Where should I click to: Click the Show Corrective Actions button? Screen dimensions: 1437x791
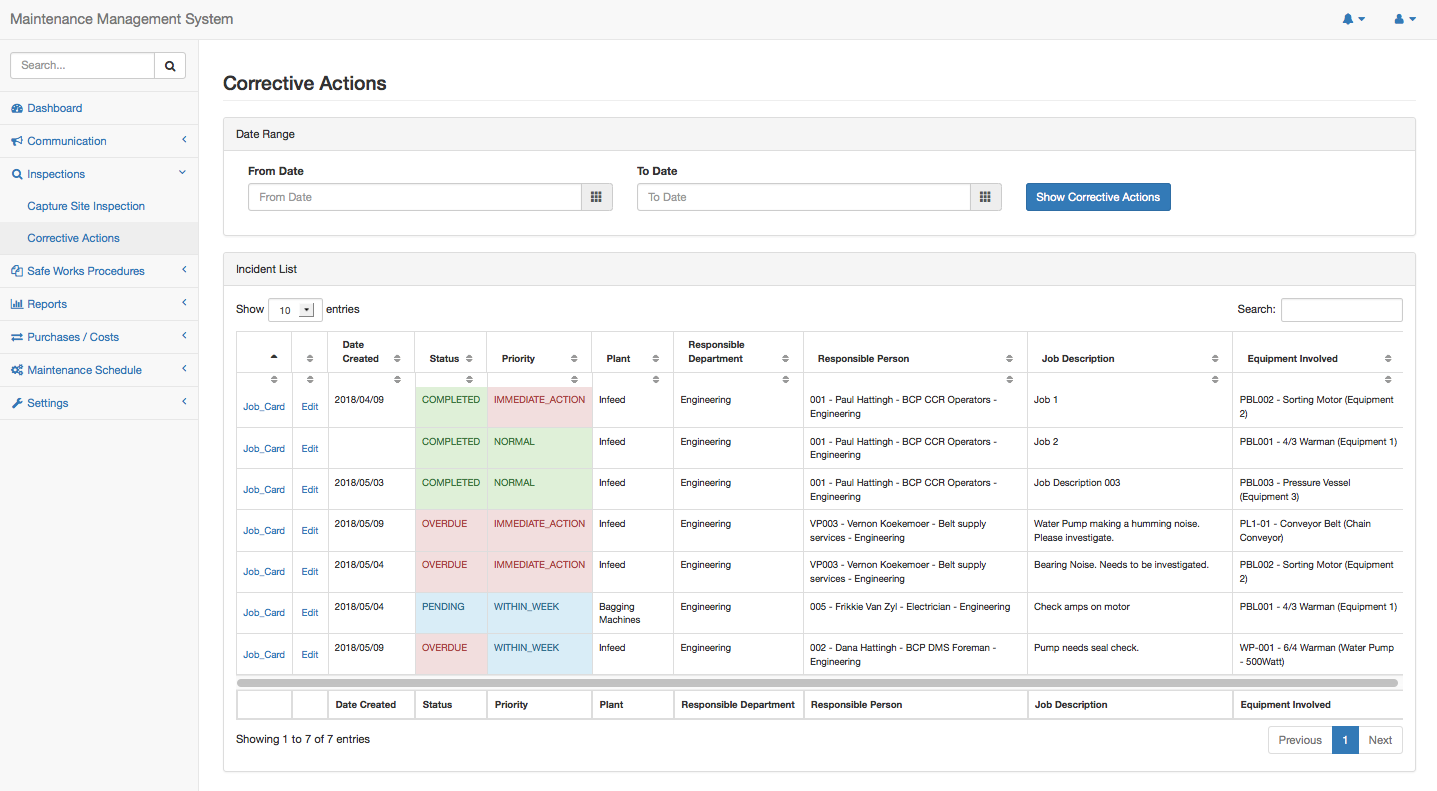[1097, 197]
